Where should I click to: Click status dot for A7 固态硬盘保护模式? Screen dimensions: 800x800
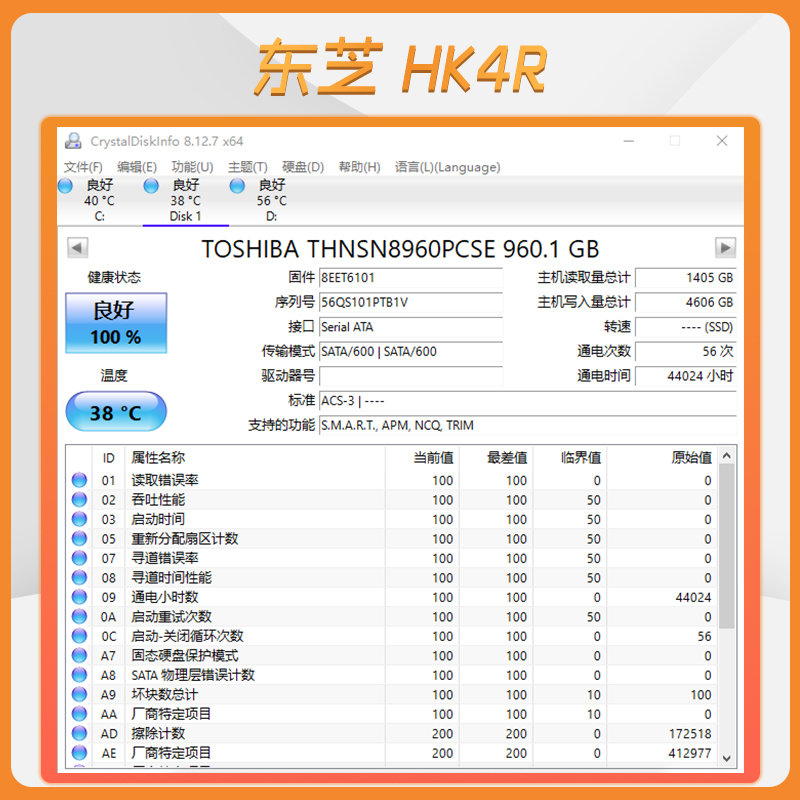79,655
